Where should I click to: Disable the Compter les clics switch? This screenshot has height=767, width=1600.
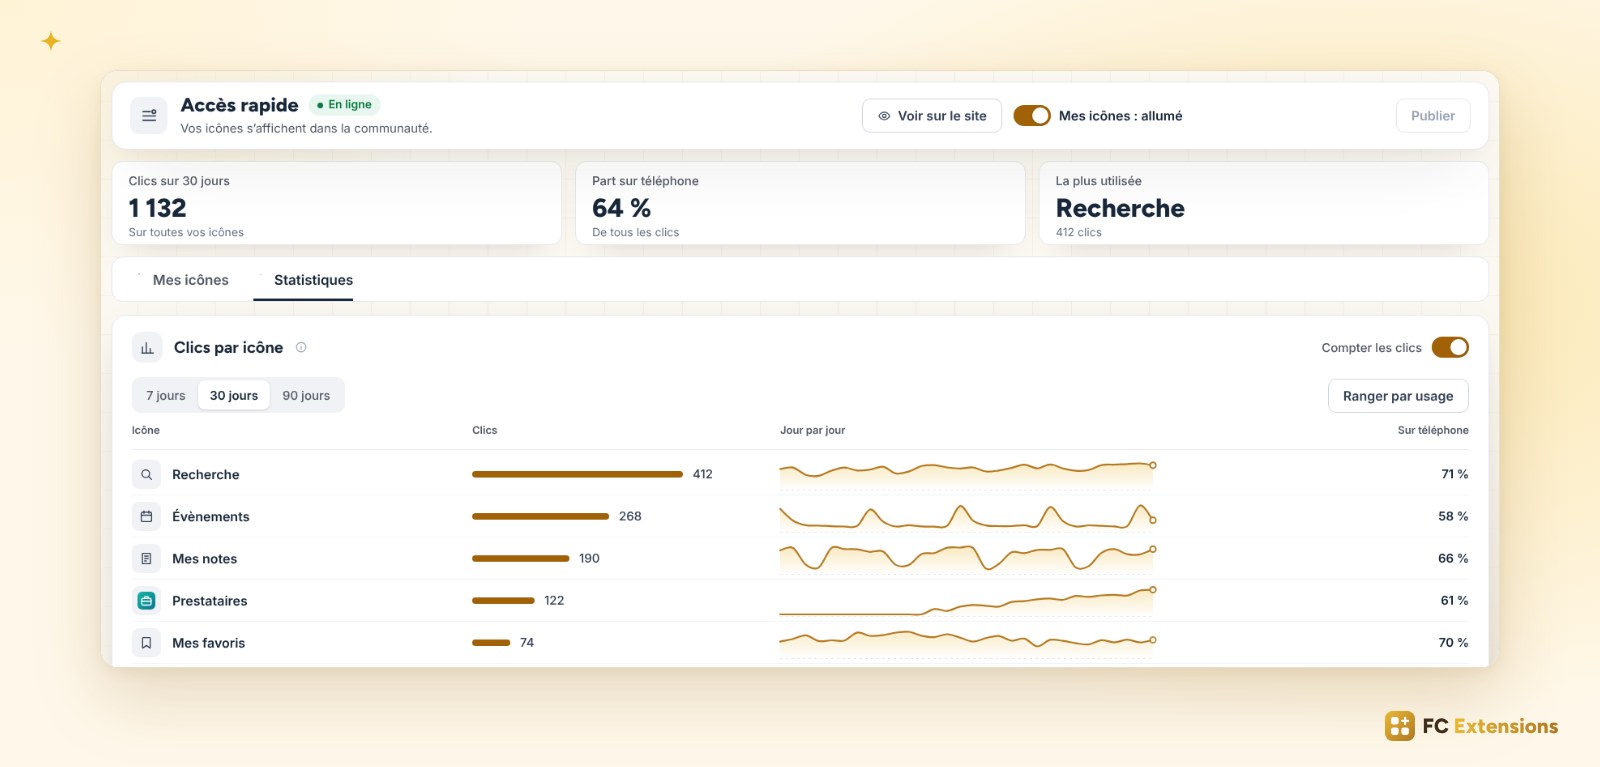click(1450, 347)
